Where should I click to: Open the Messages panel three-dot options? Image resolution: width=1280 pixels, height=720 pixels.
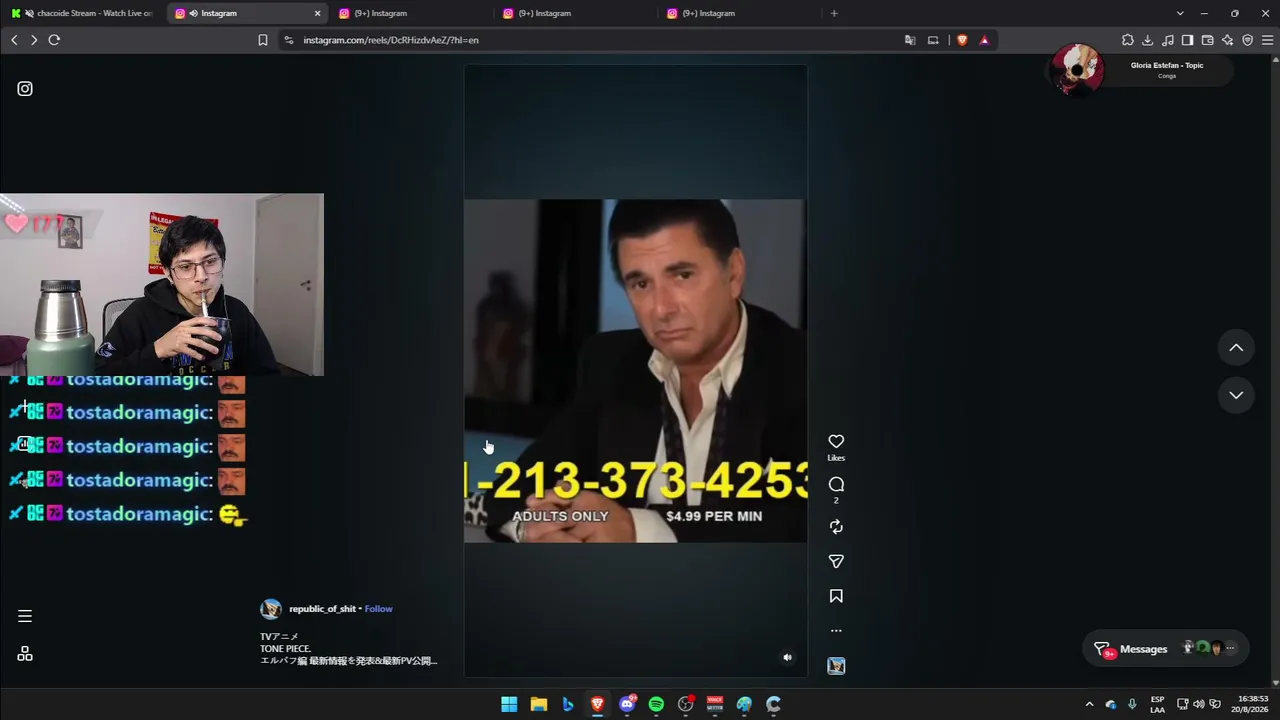point(1231,648)
